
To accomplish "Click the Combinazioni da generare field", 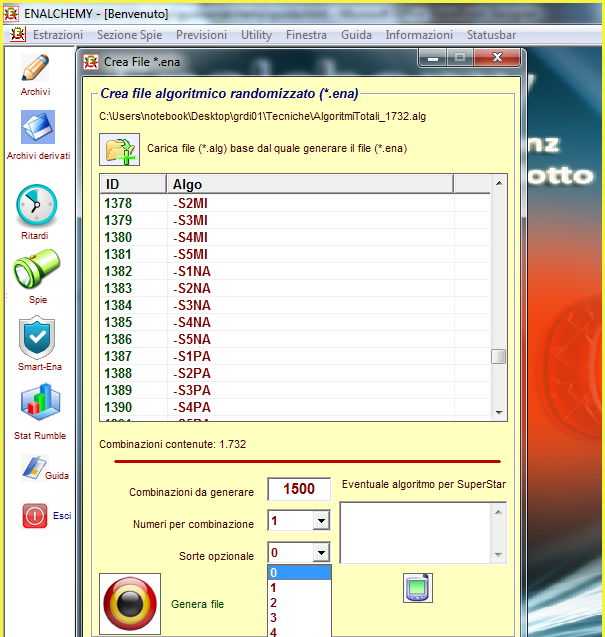I will [299, 489].
